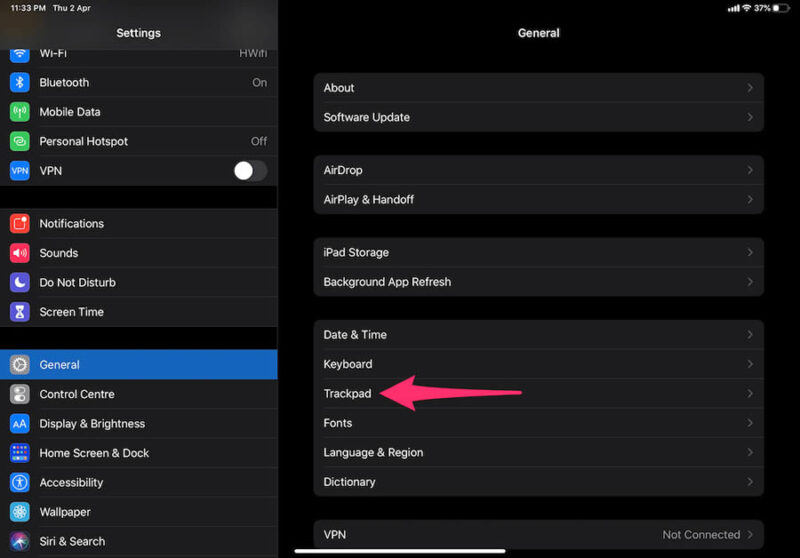Tap the Control Centre icon
The height and width of the screenshot is (558, 800).
click(x=20, y=394)
